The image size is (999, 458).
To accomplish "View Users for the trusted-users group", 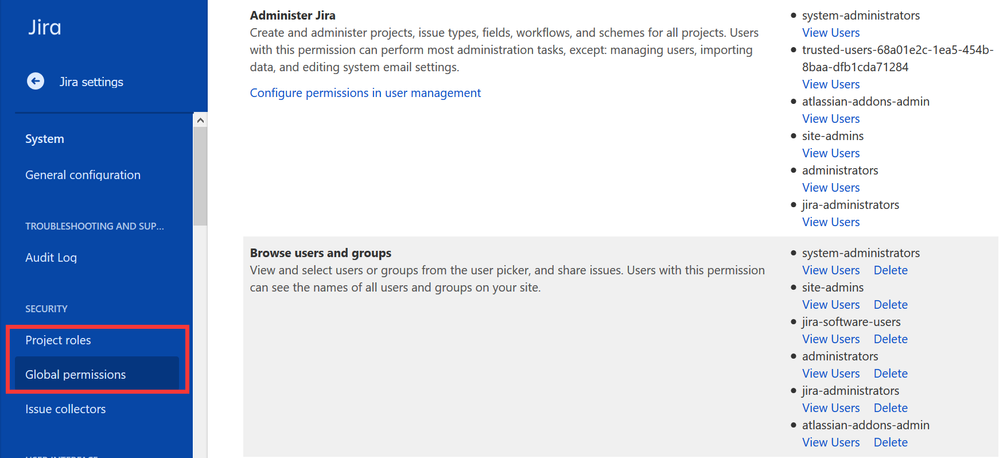I will (831, 84).
